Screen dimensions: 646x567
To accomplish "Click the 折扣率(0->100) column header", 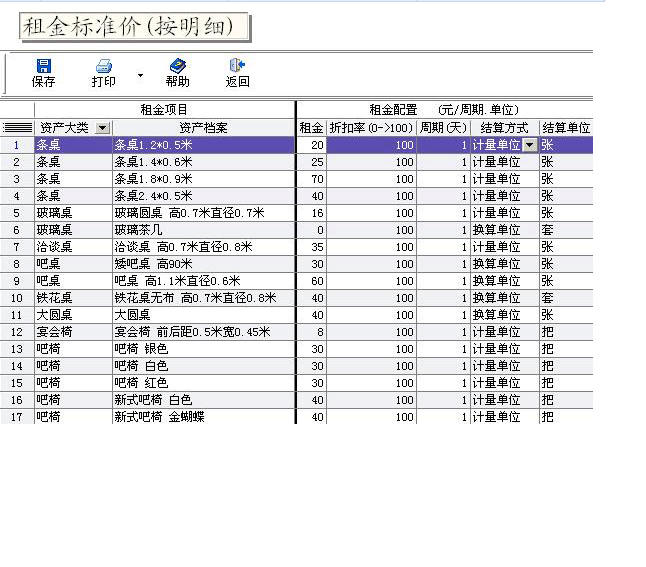I will 371,128.
